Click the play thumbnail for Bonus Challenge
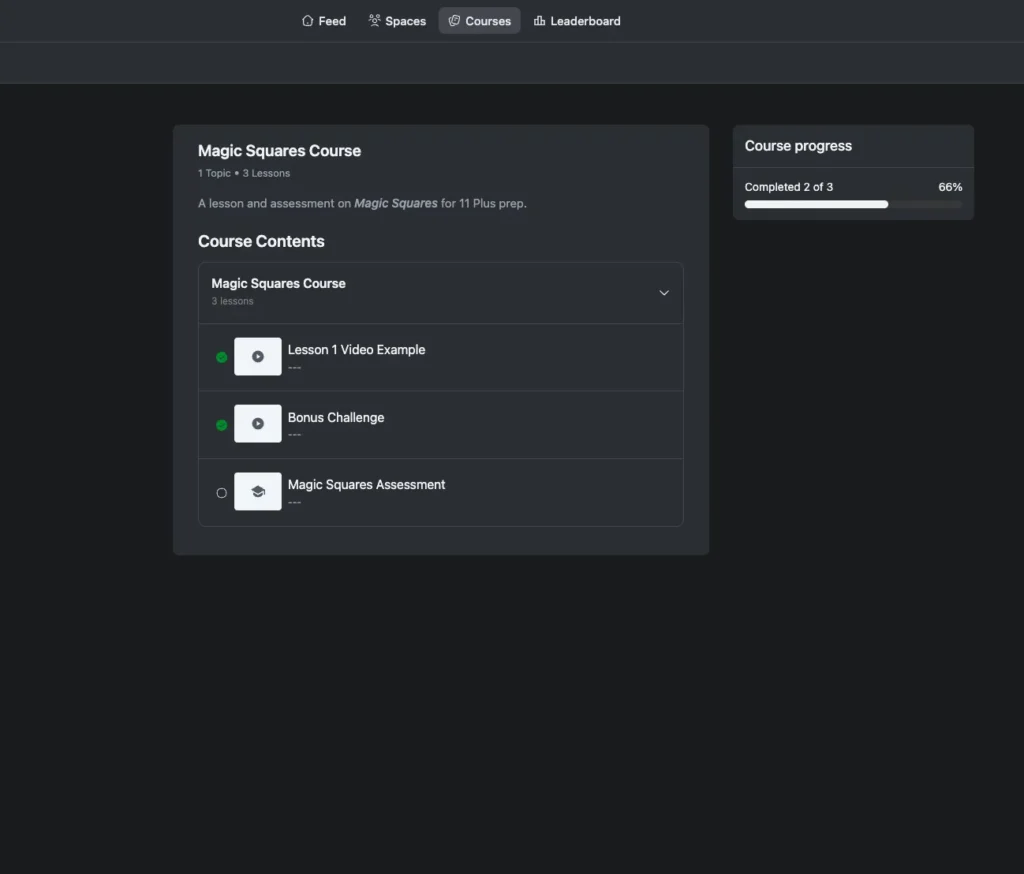 coord(258,424)
